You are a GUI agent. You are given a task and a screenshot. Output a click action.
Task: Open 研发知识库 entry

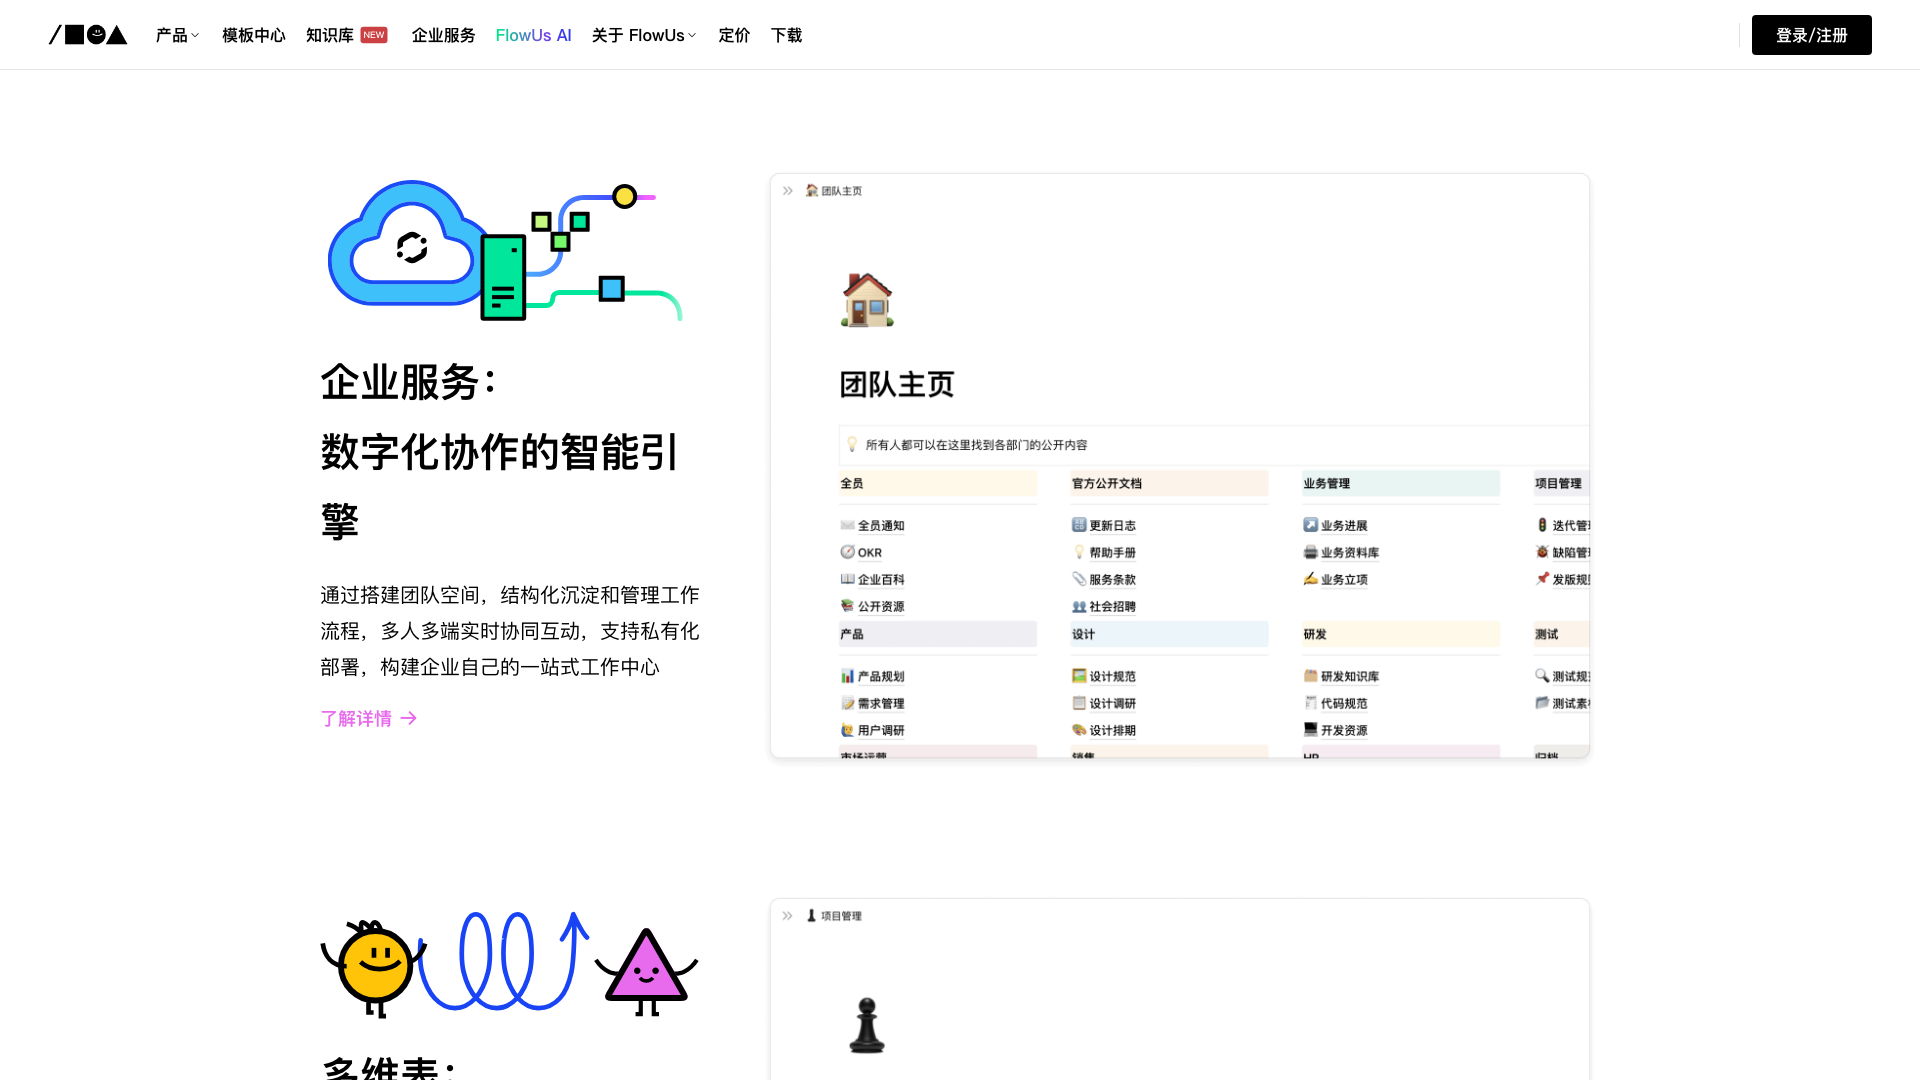coord(1341,676)
